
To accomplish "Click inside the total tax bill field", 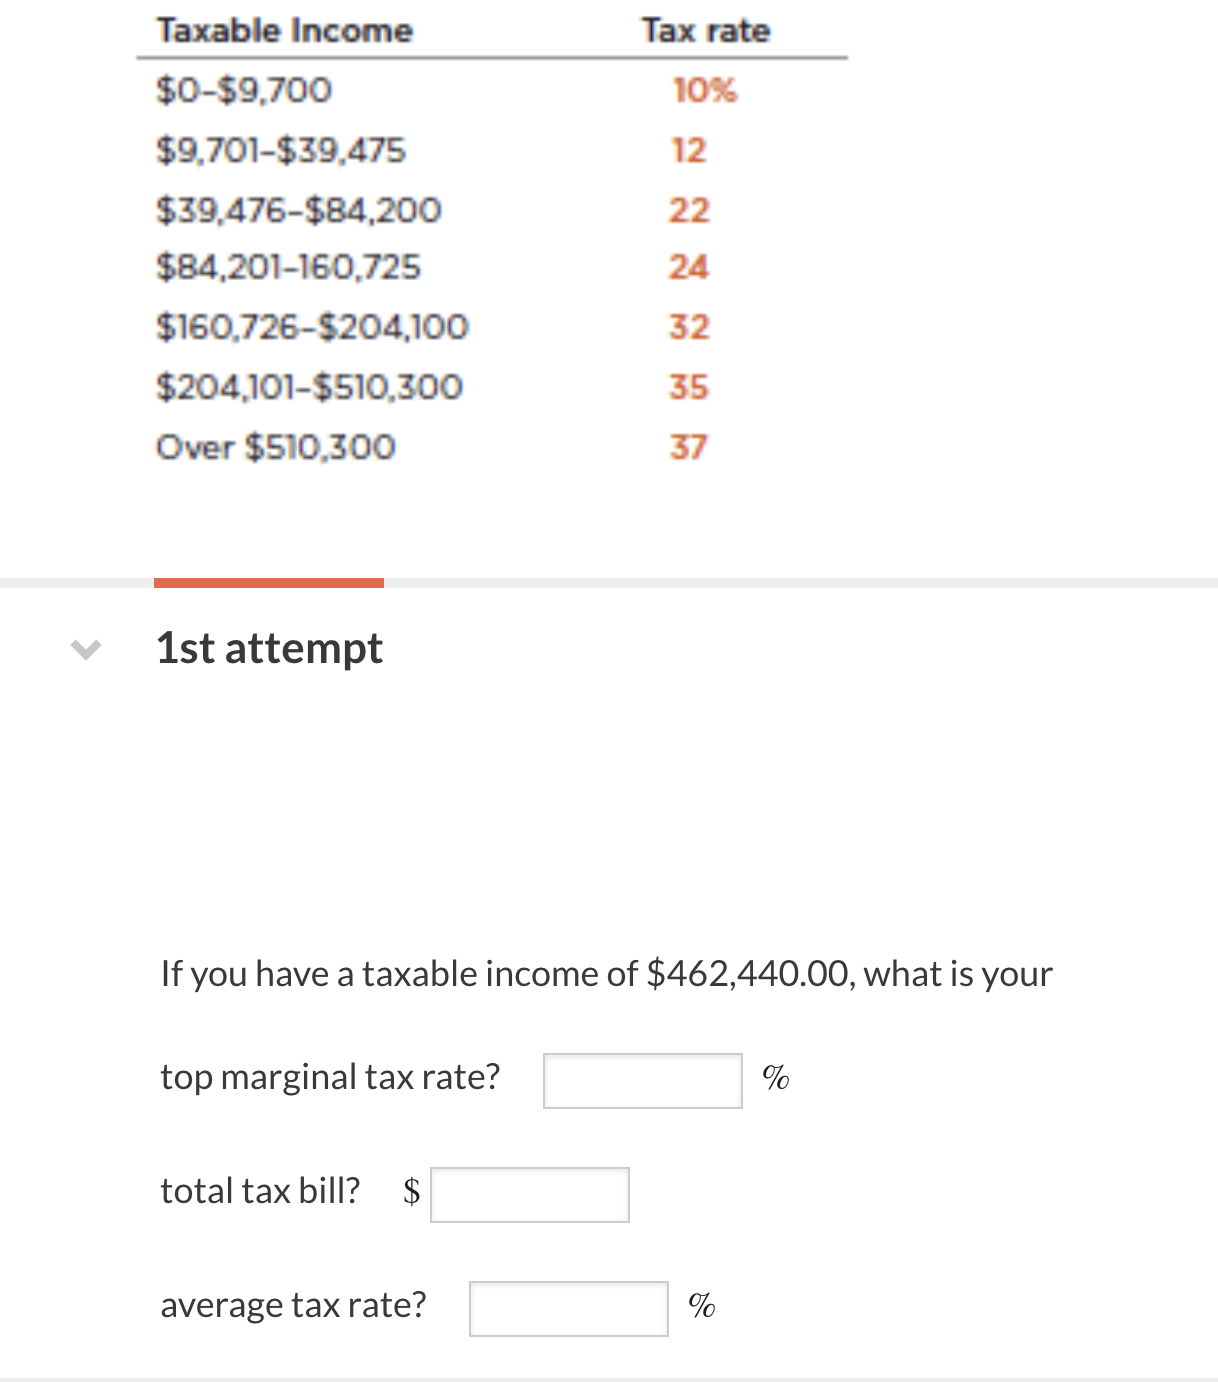I will pos(529,1193).
